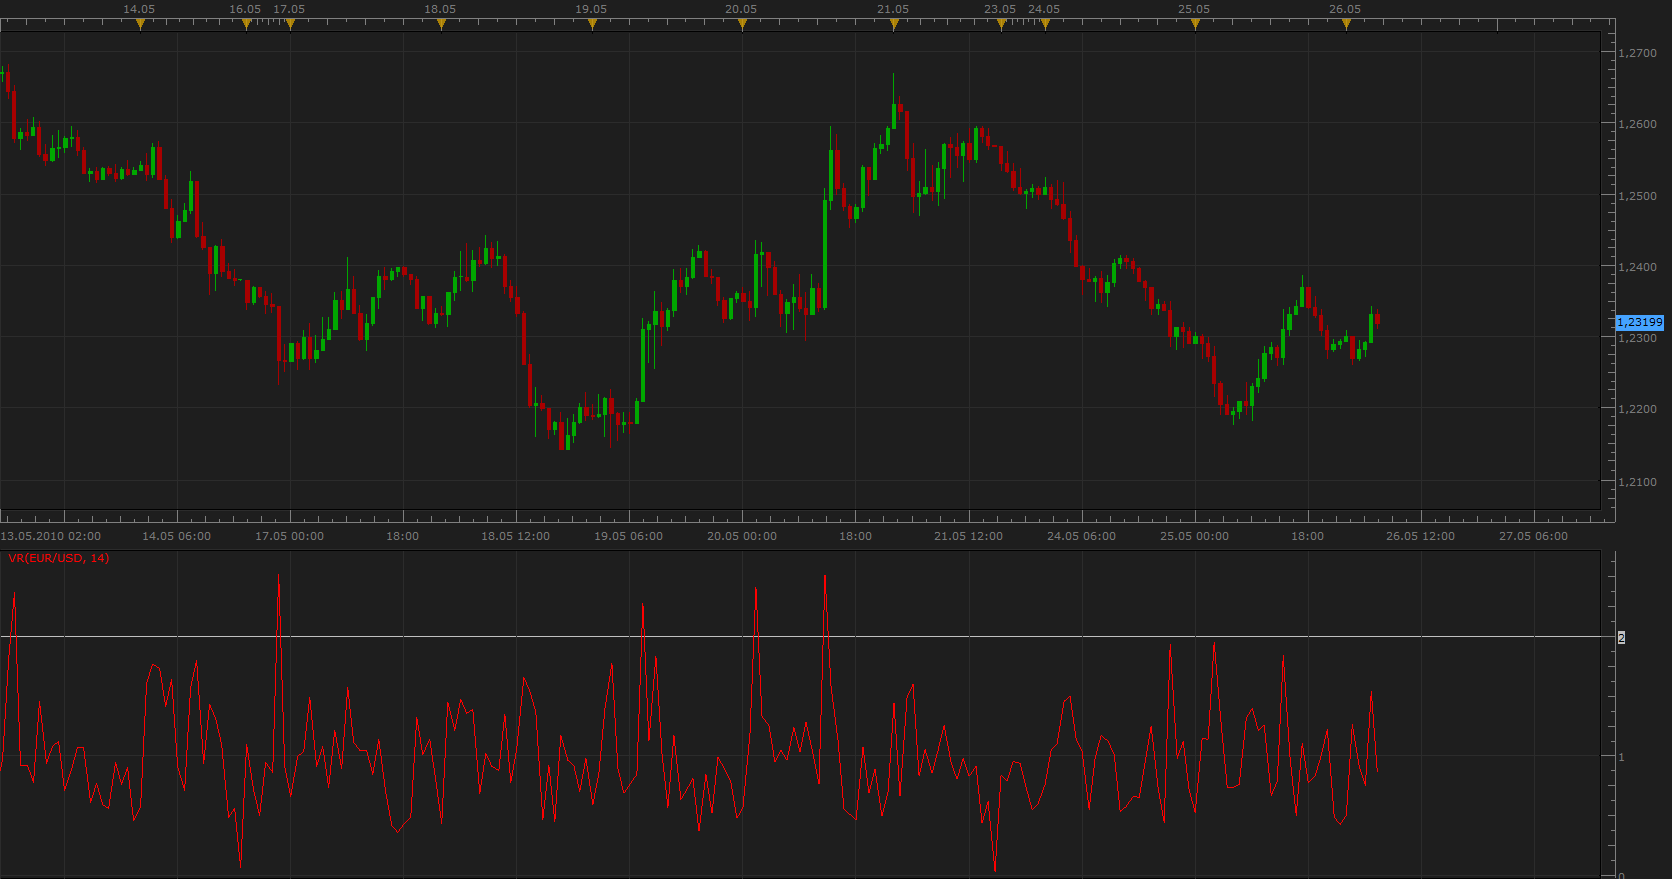Click the 24.05 06:00 time axis label
The image size is (1672, 879).
click(x=1081, y=536)
